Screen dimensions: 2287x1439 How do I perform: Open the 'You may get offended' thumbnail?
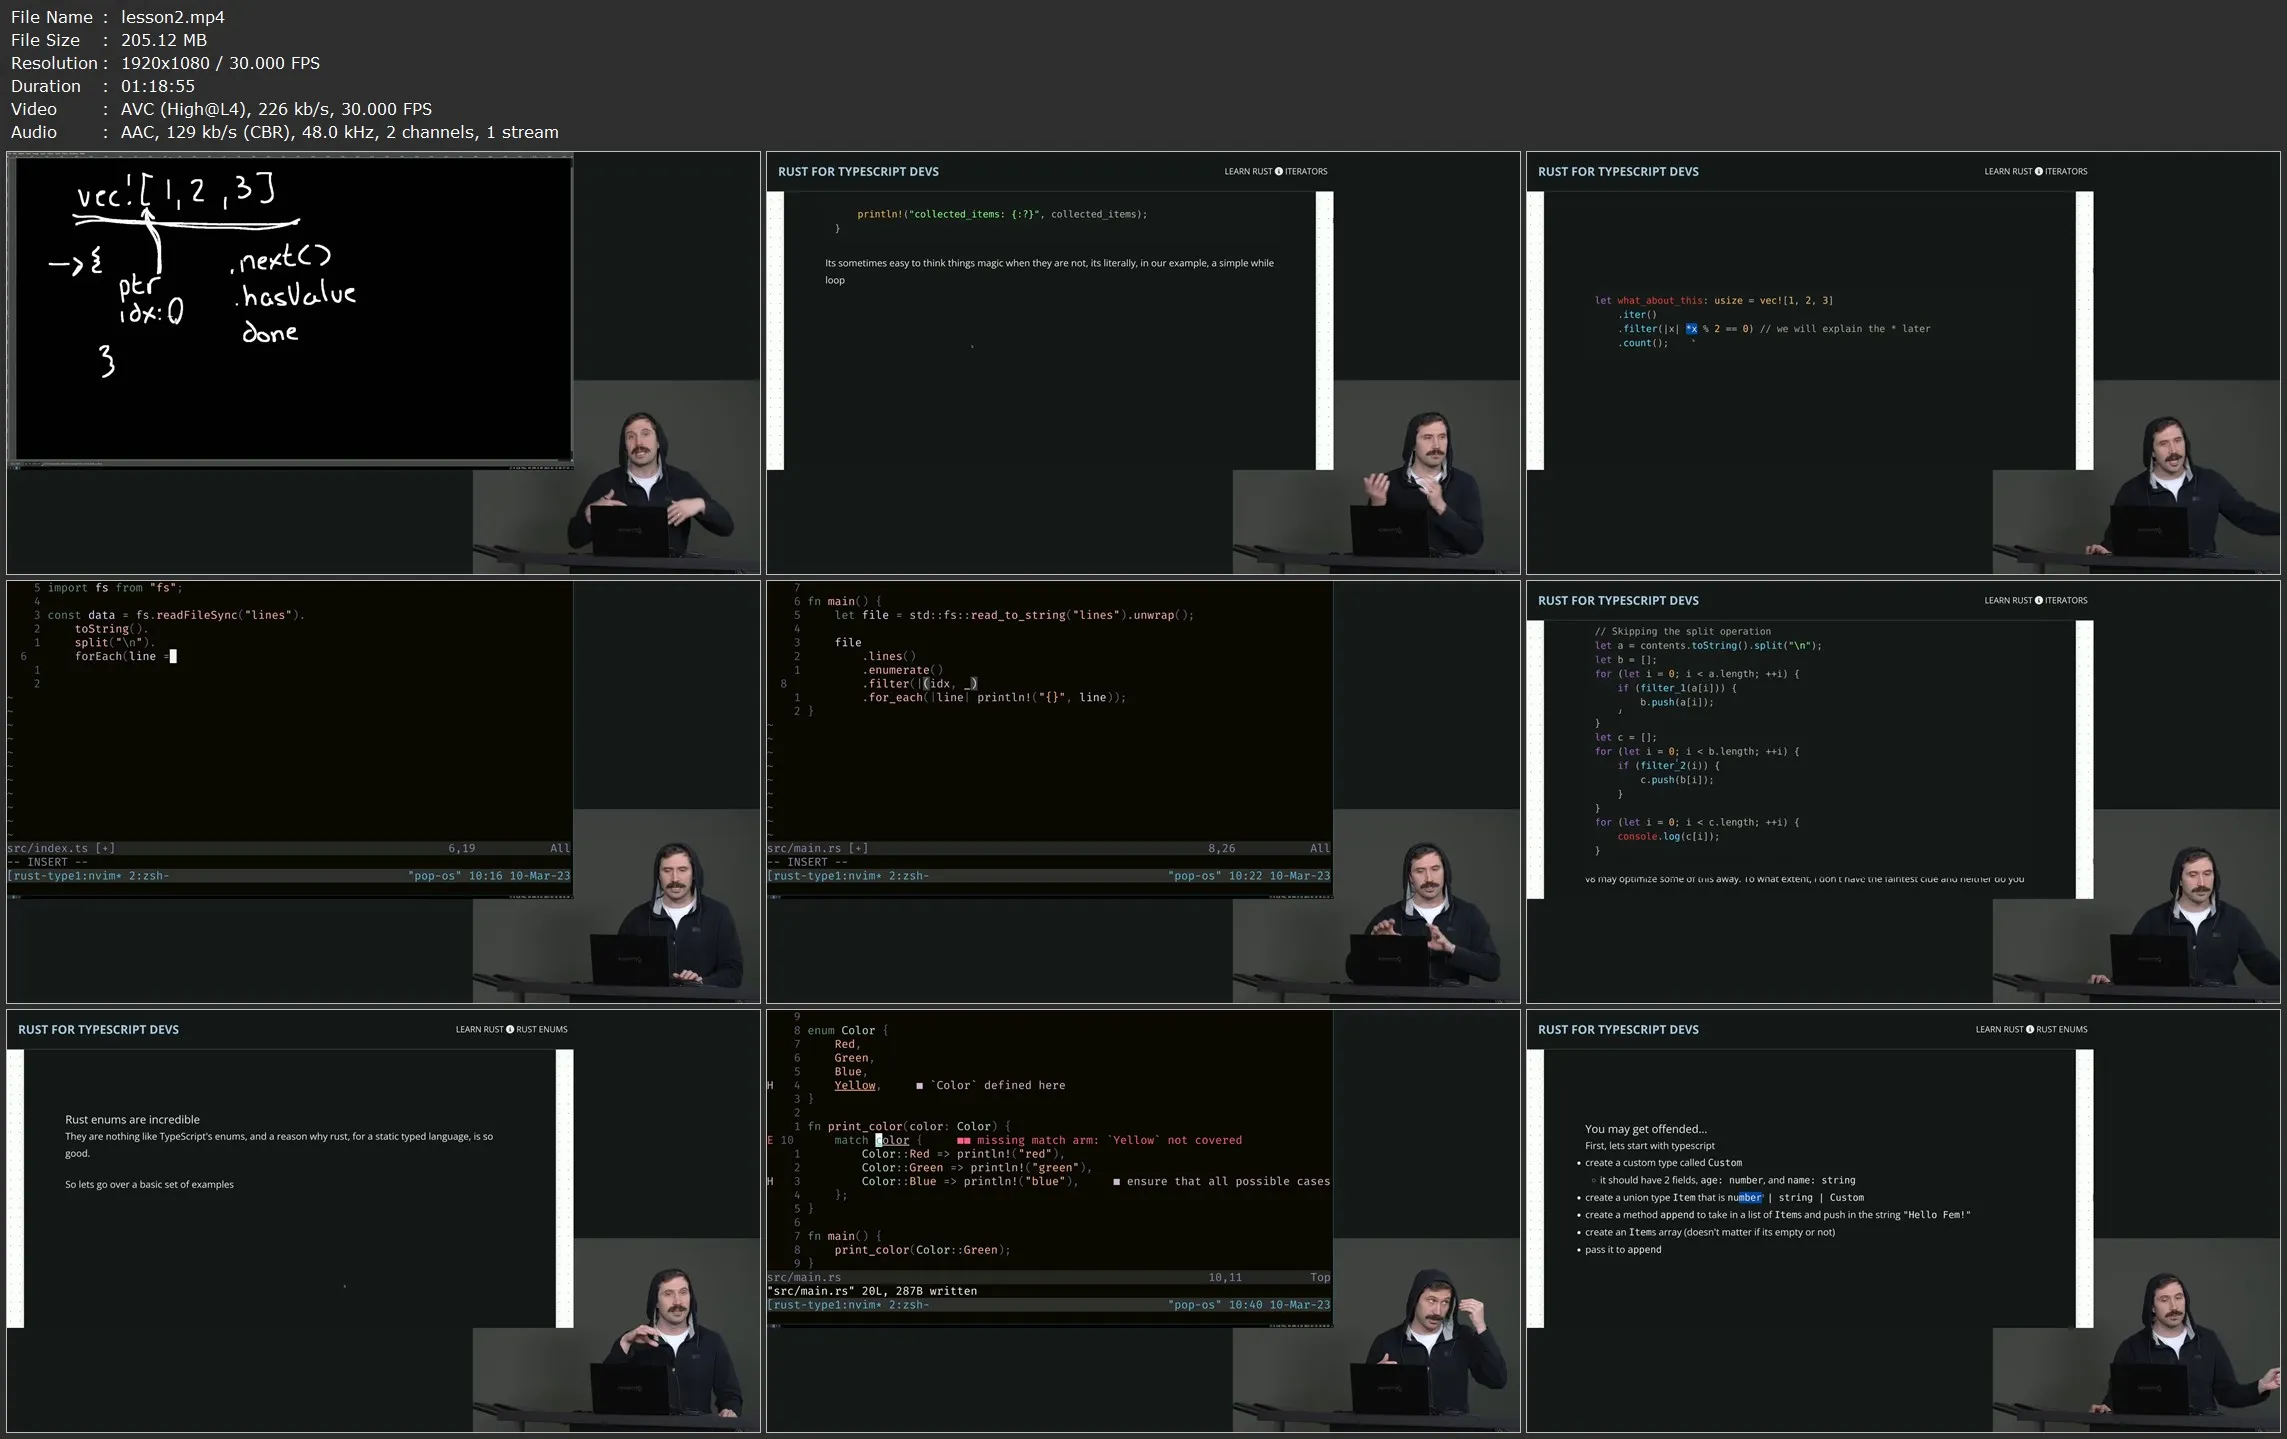tap(1903, 1221)
